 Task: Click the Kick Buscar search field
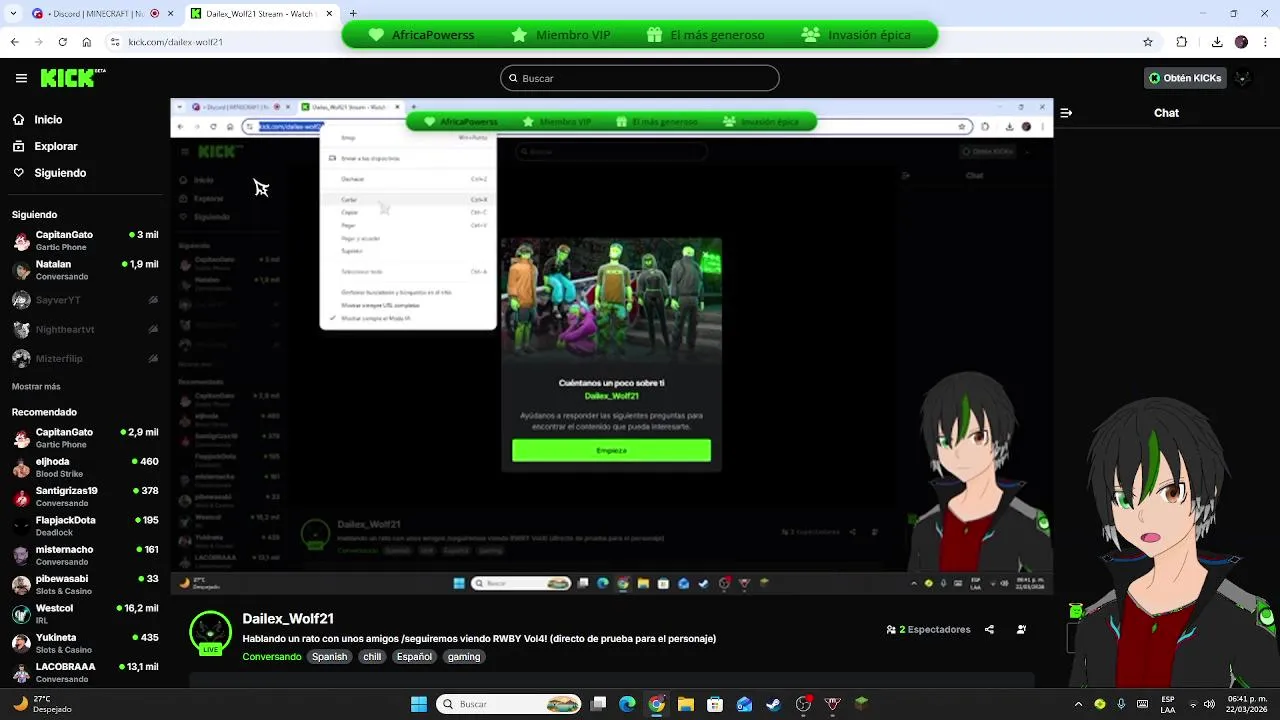pyautogui.click(x=640, y=78)
